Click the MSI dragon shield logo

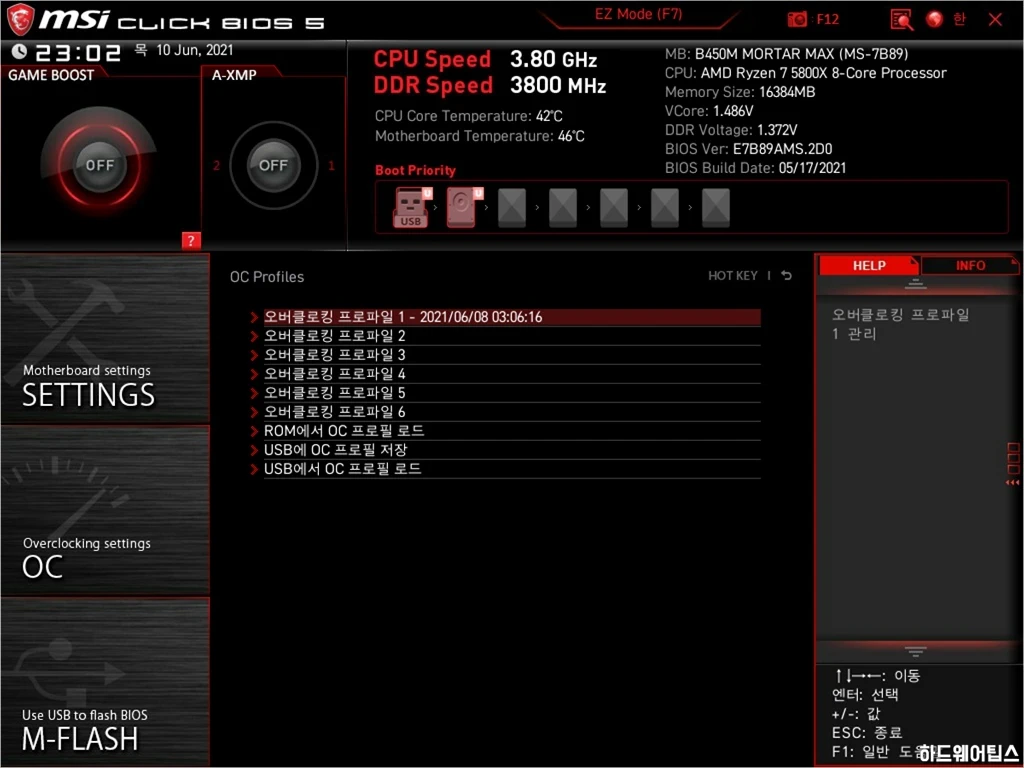[20, 20]
